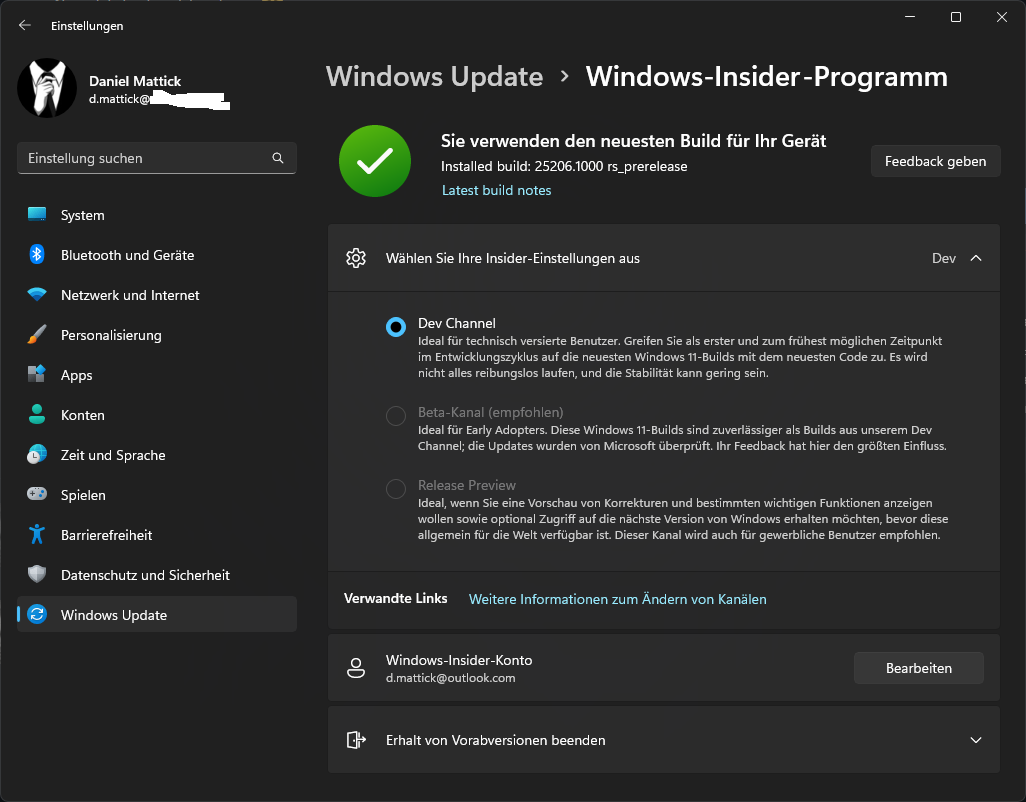This screenshot has height=802, width=1026.
Task: Click the Windows Update sync icon
Action: coord(37,614)
